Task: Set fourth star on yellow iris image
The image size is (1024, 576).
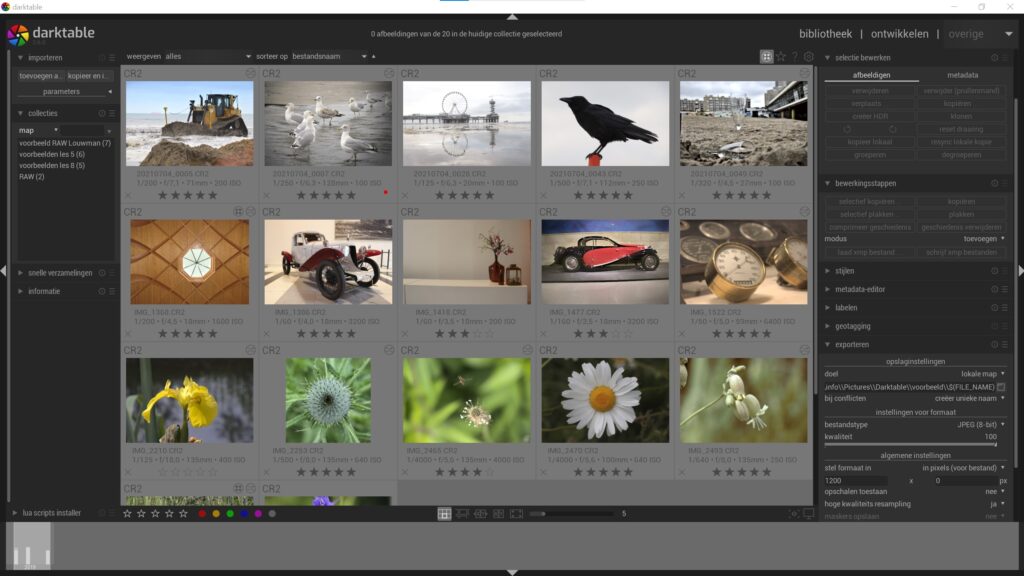Action: [200, 472]
